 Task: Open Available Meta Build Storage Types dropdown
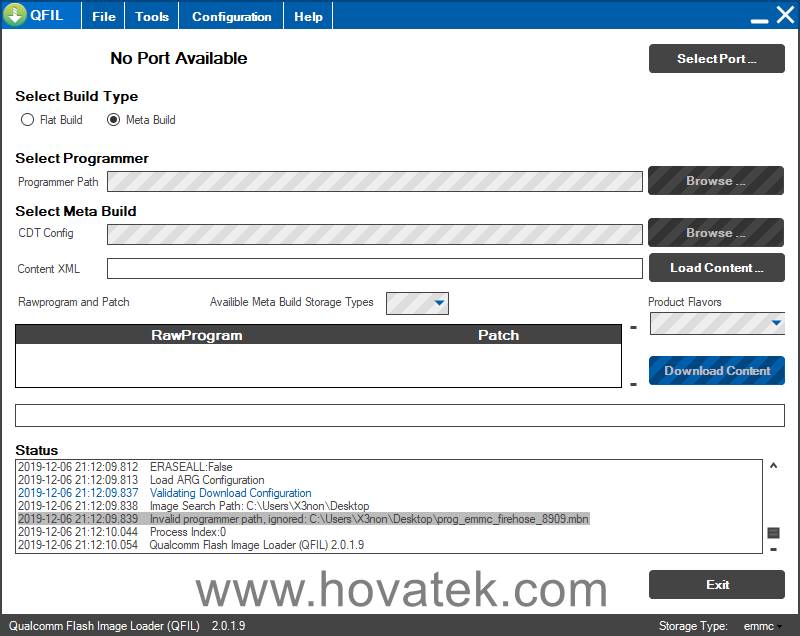coord(417,303)
